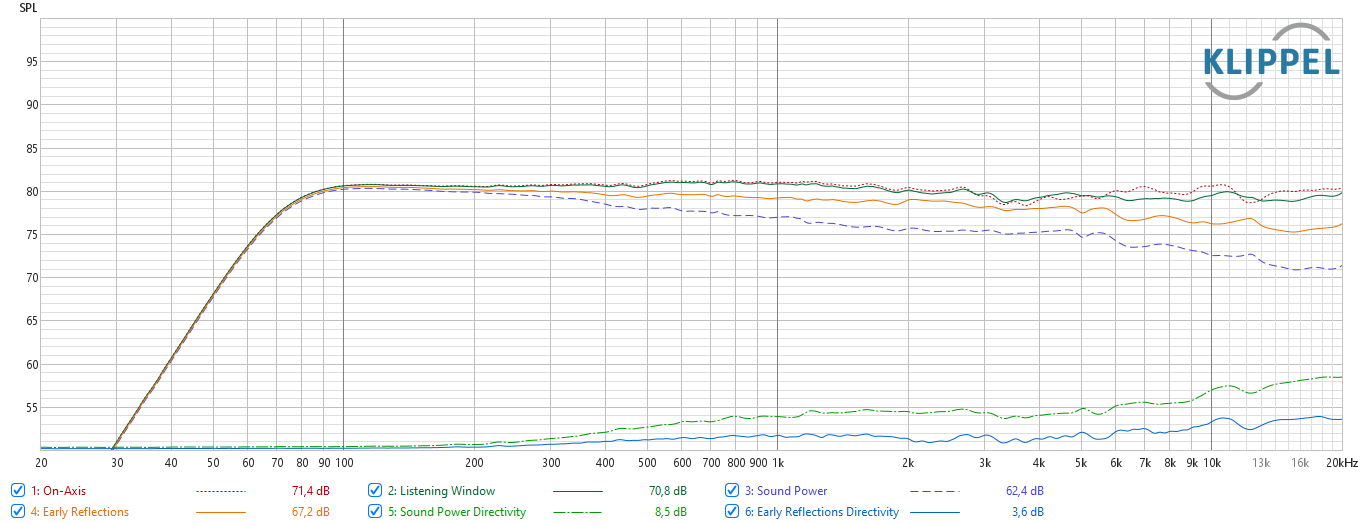Click the purple dashed Sound Power line sample

934,491
